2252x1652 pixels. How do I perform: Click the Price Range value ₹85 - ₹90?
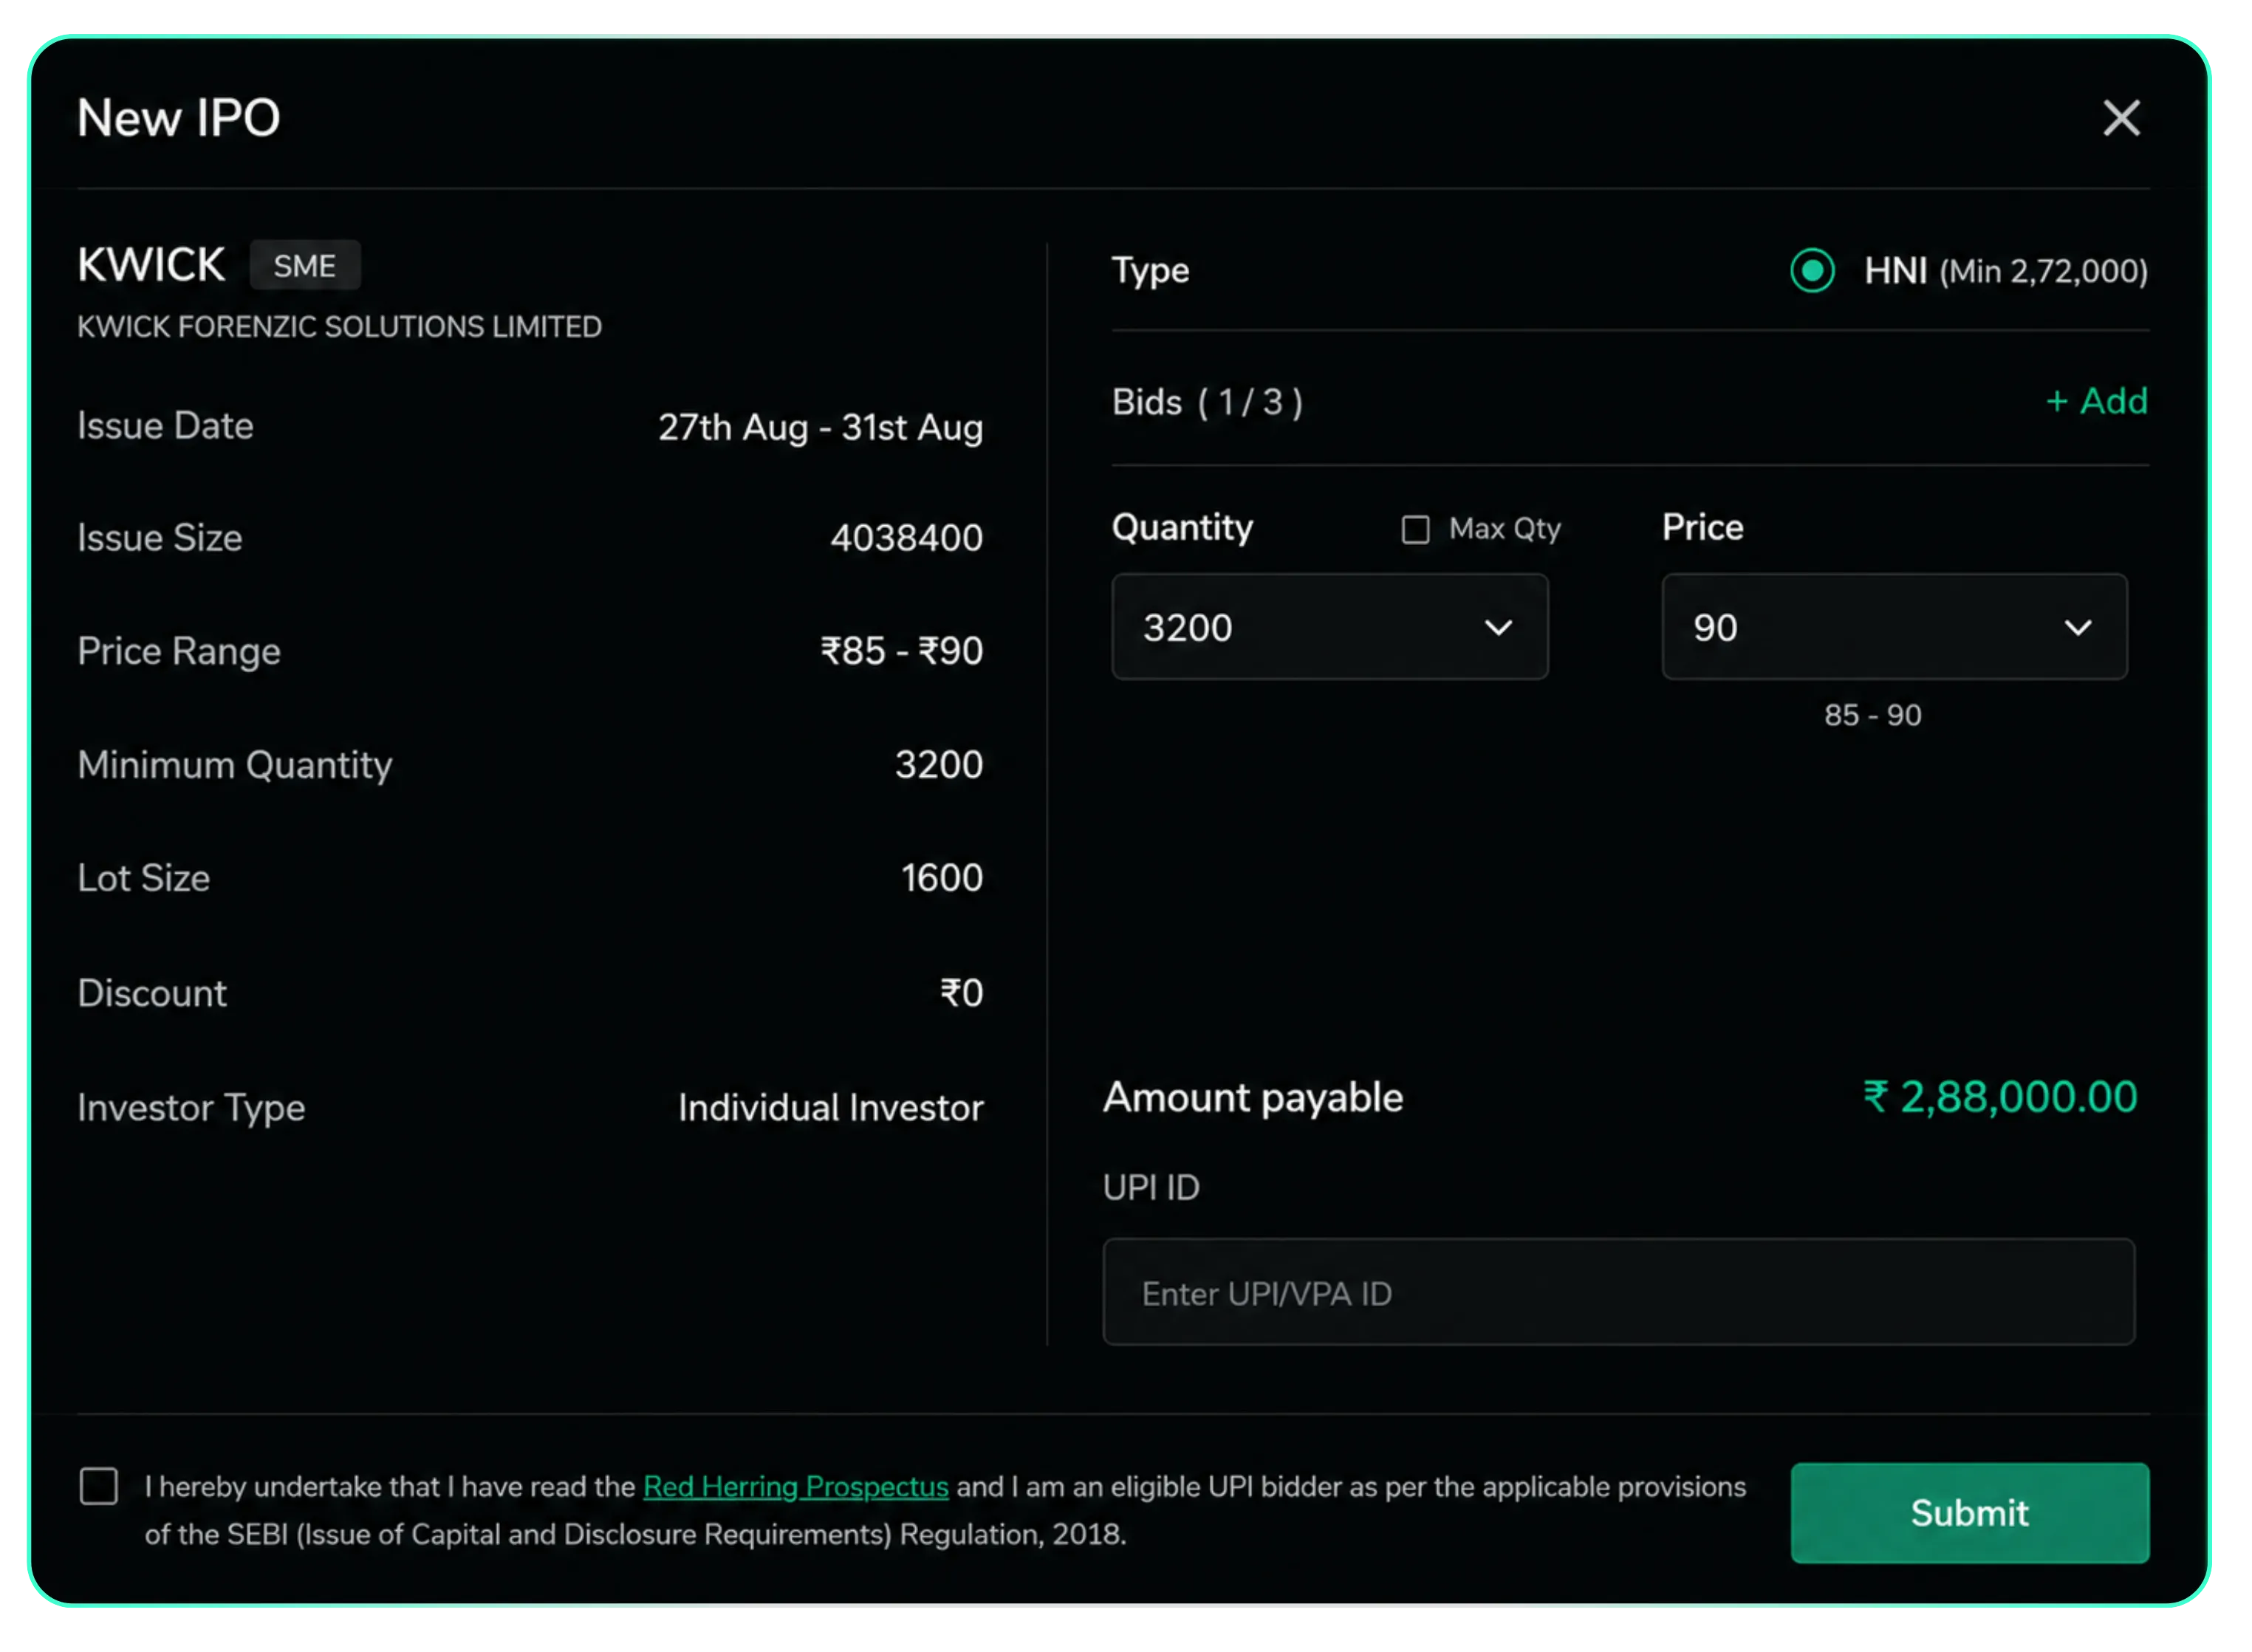(901, 651)
